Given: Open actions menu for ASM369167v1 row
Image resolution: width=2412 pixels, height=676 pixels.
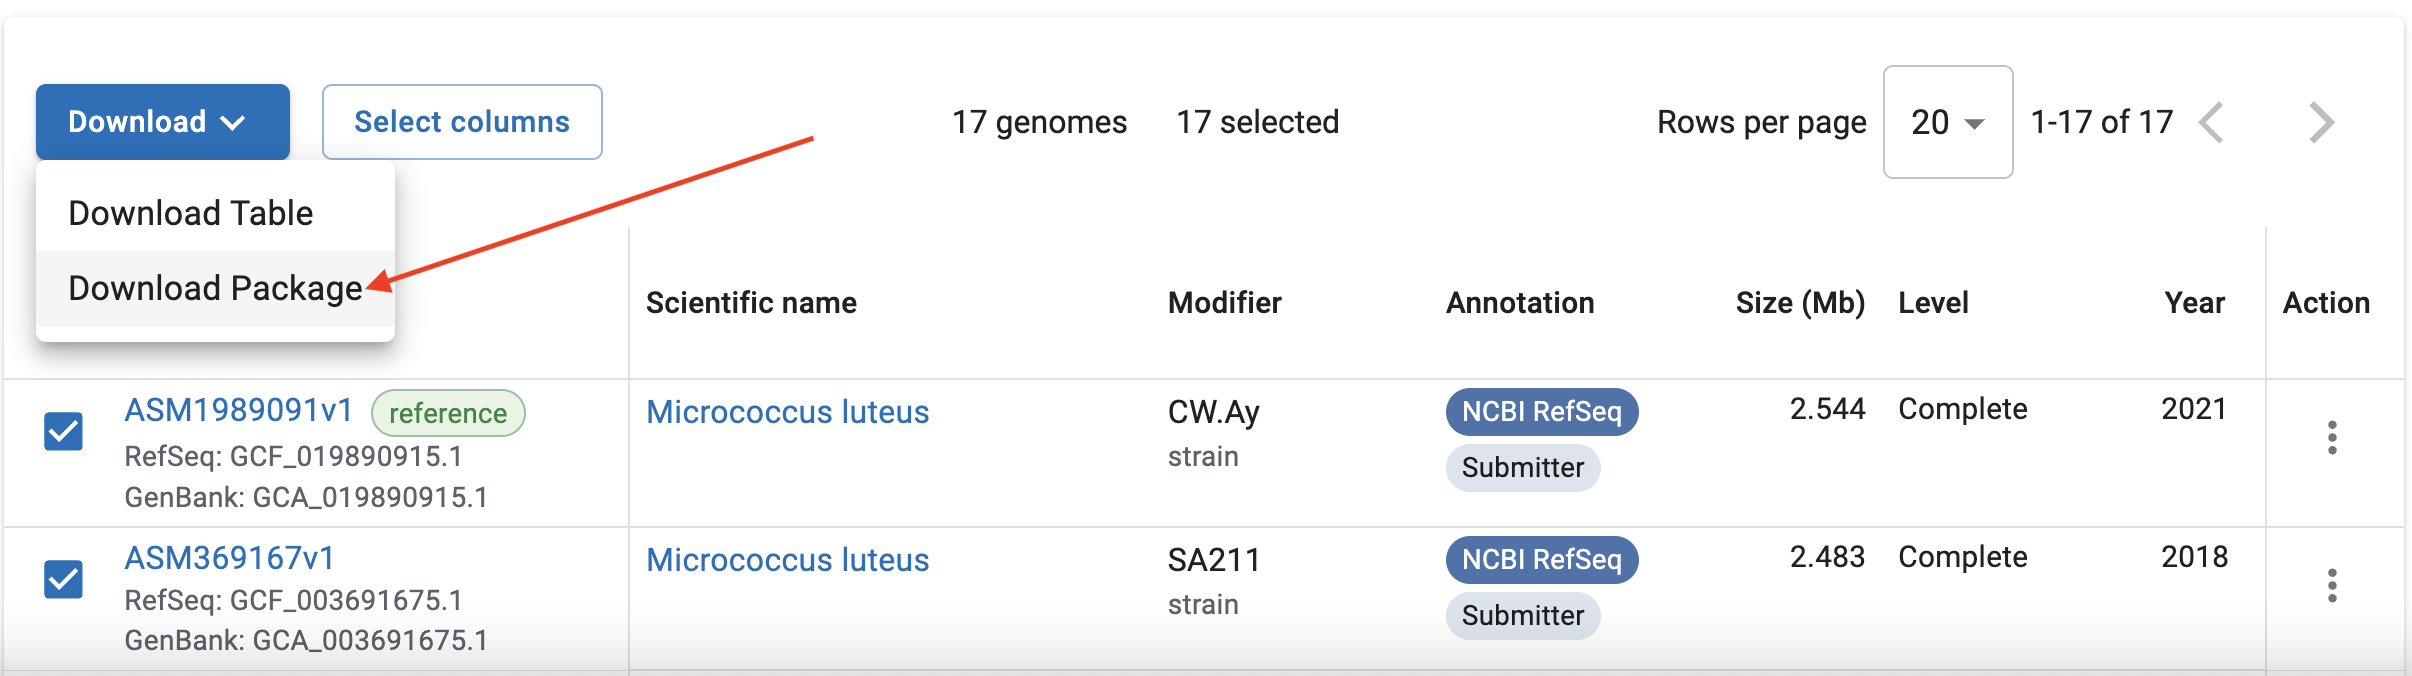Looking at the screenshot, I should pos(2332,585).
